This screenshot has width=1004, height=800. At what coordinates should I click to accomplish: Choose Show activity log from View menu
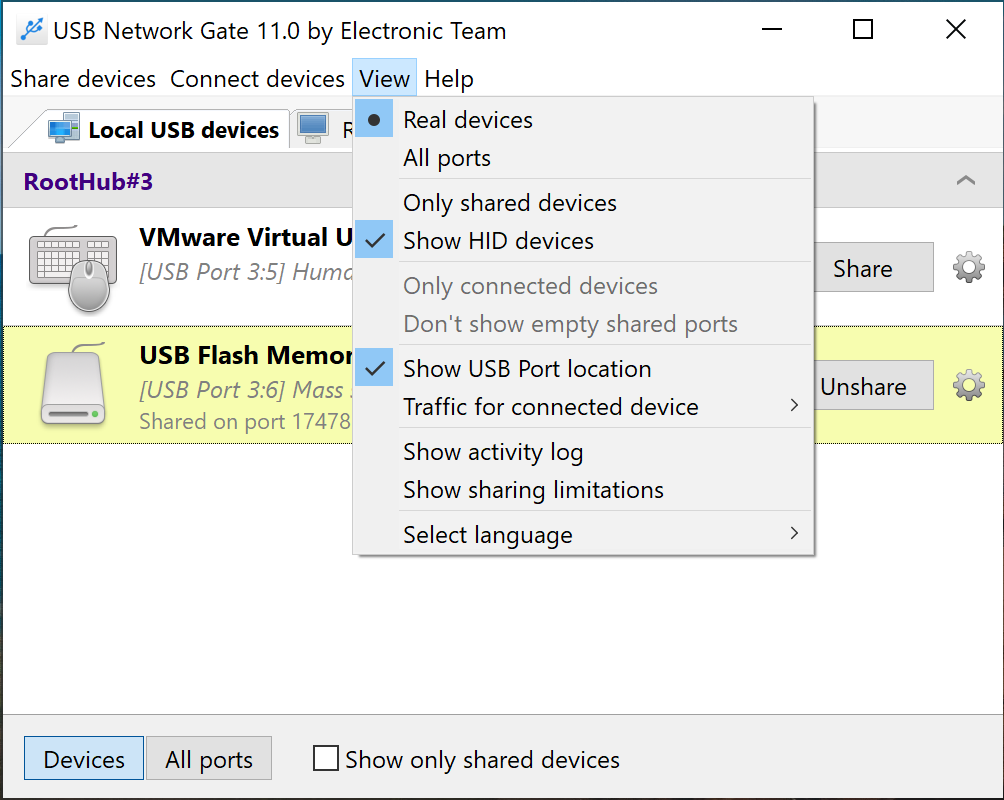pyautogui.click(x=493, y=452)
